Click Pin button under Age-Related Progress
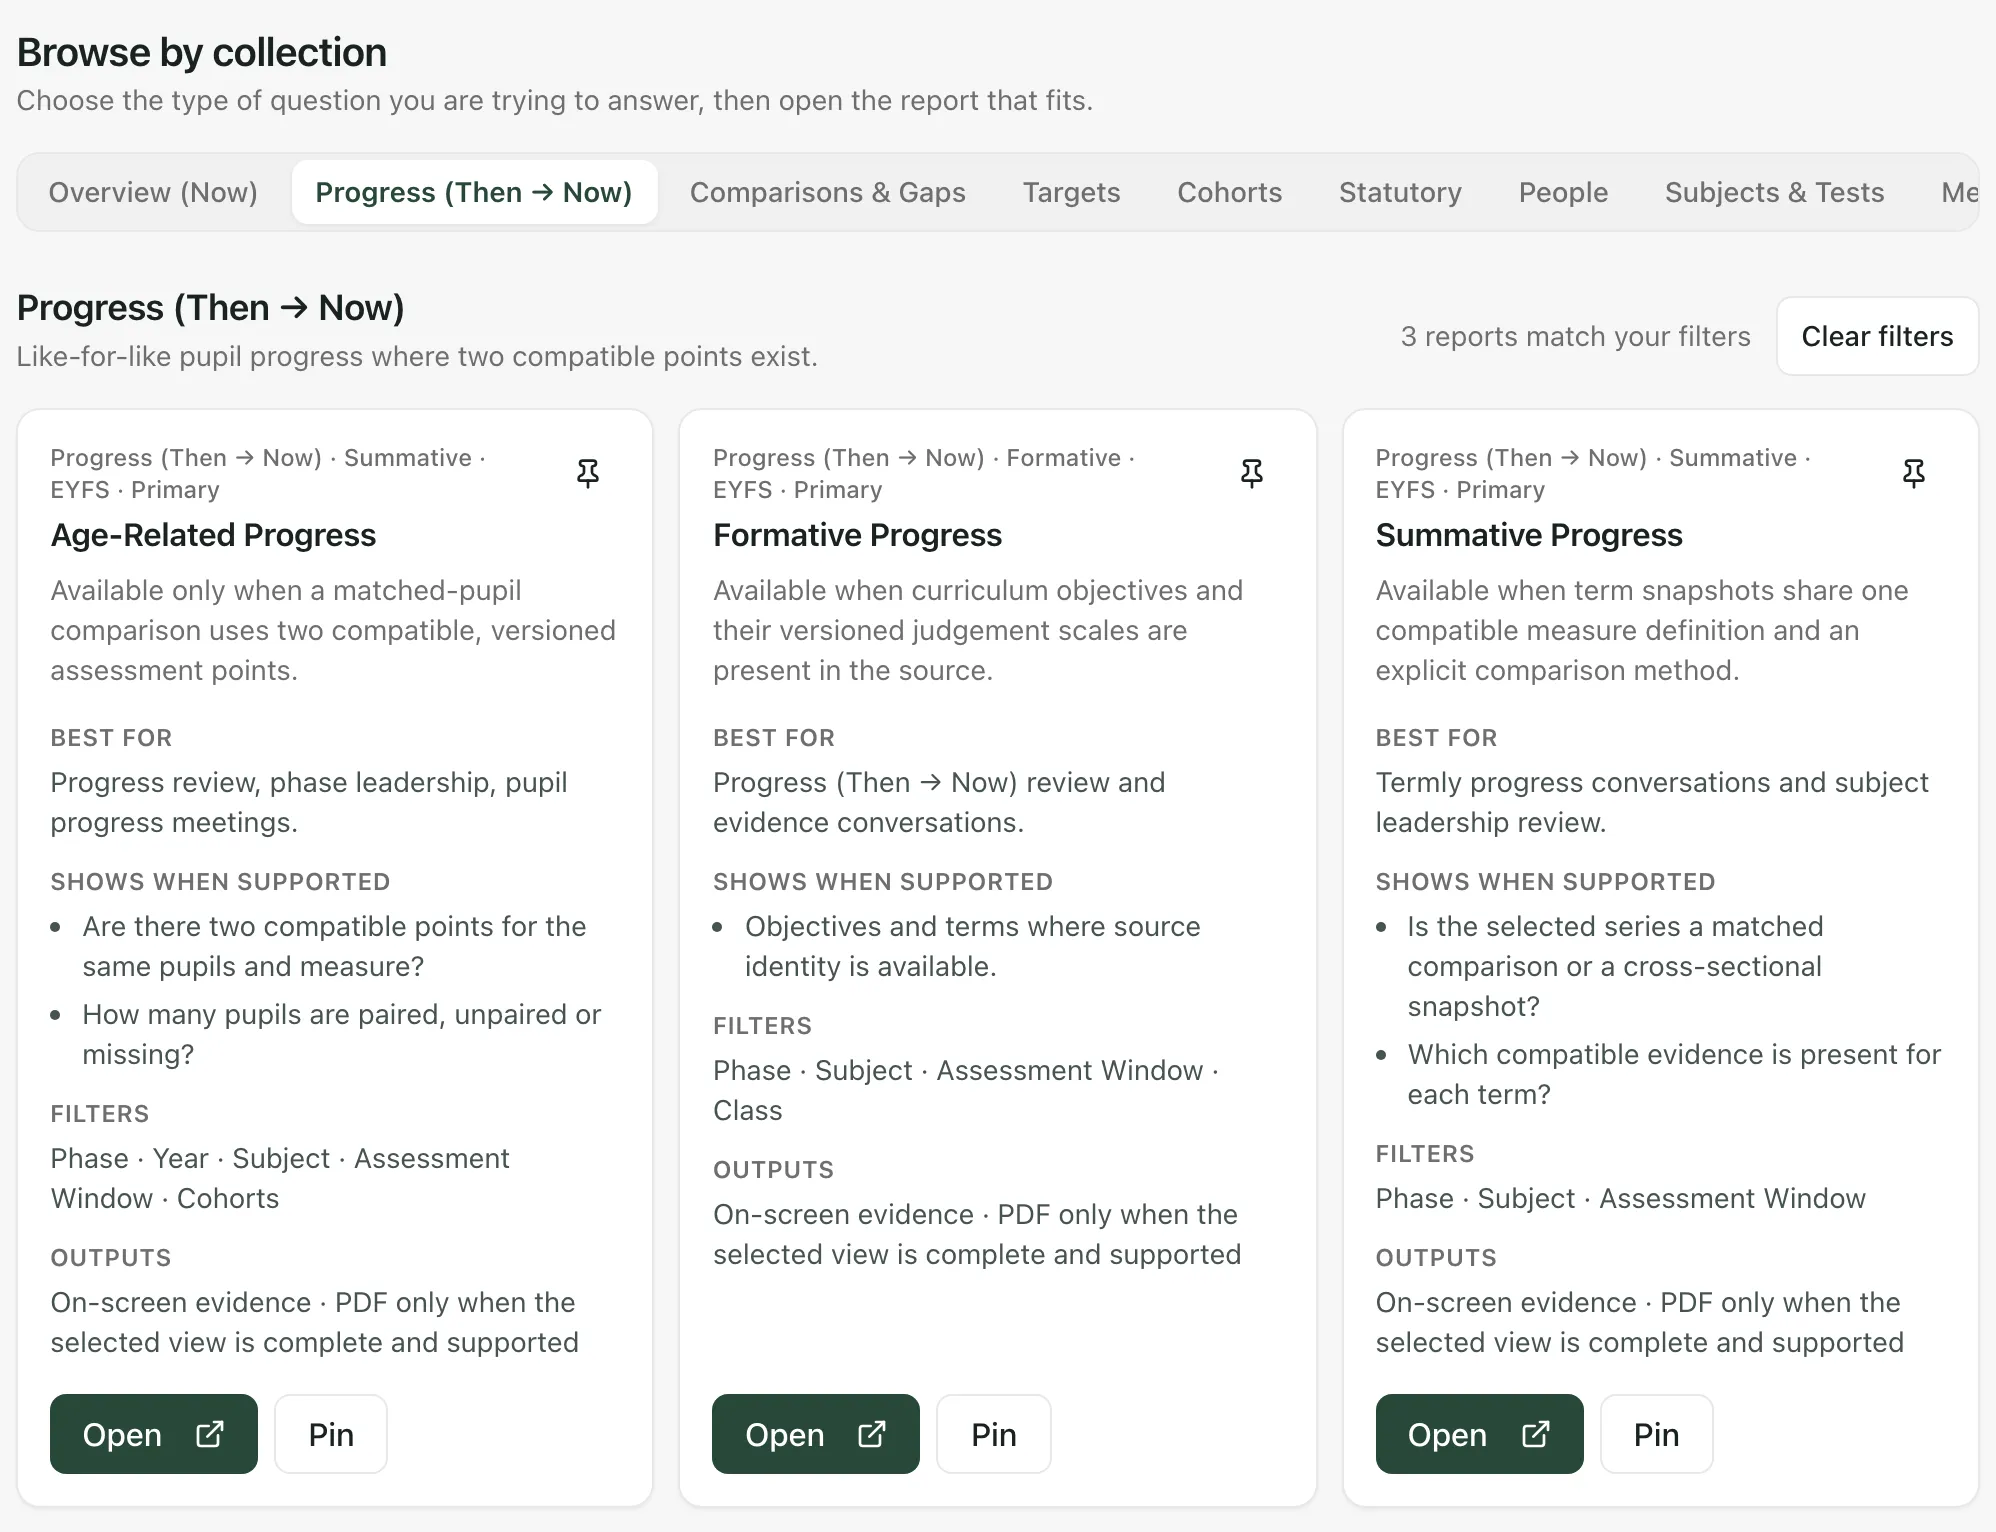Viewport: 1996px width, 1532px height. (331, 1434)
